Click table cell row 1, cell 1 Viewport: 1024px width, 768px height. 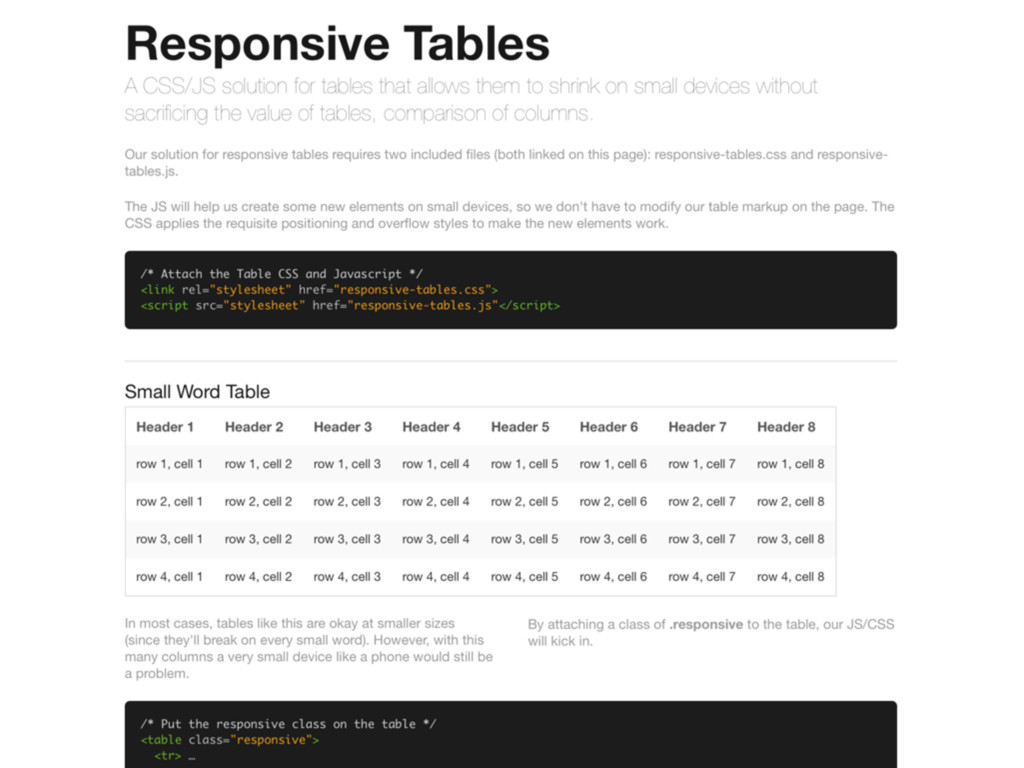click(x=169, y=464)
